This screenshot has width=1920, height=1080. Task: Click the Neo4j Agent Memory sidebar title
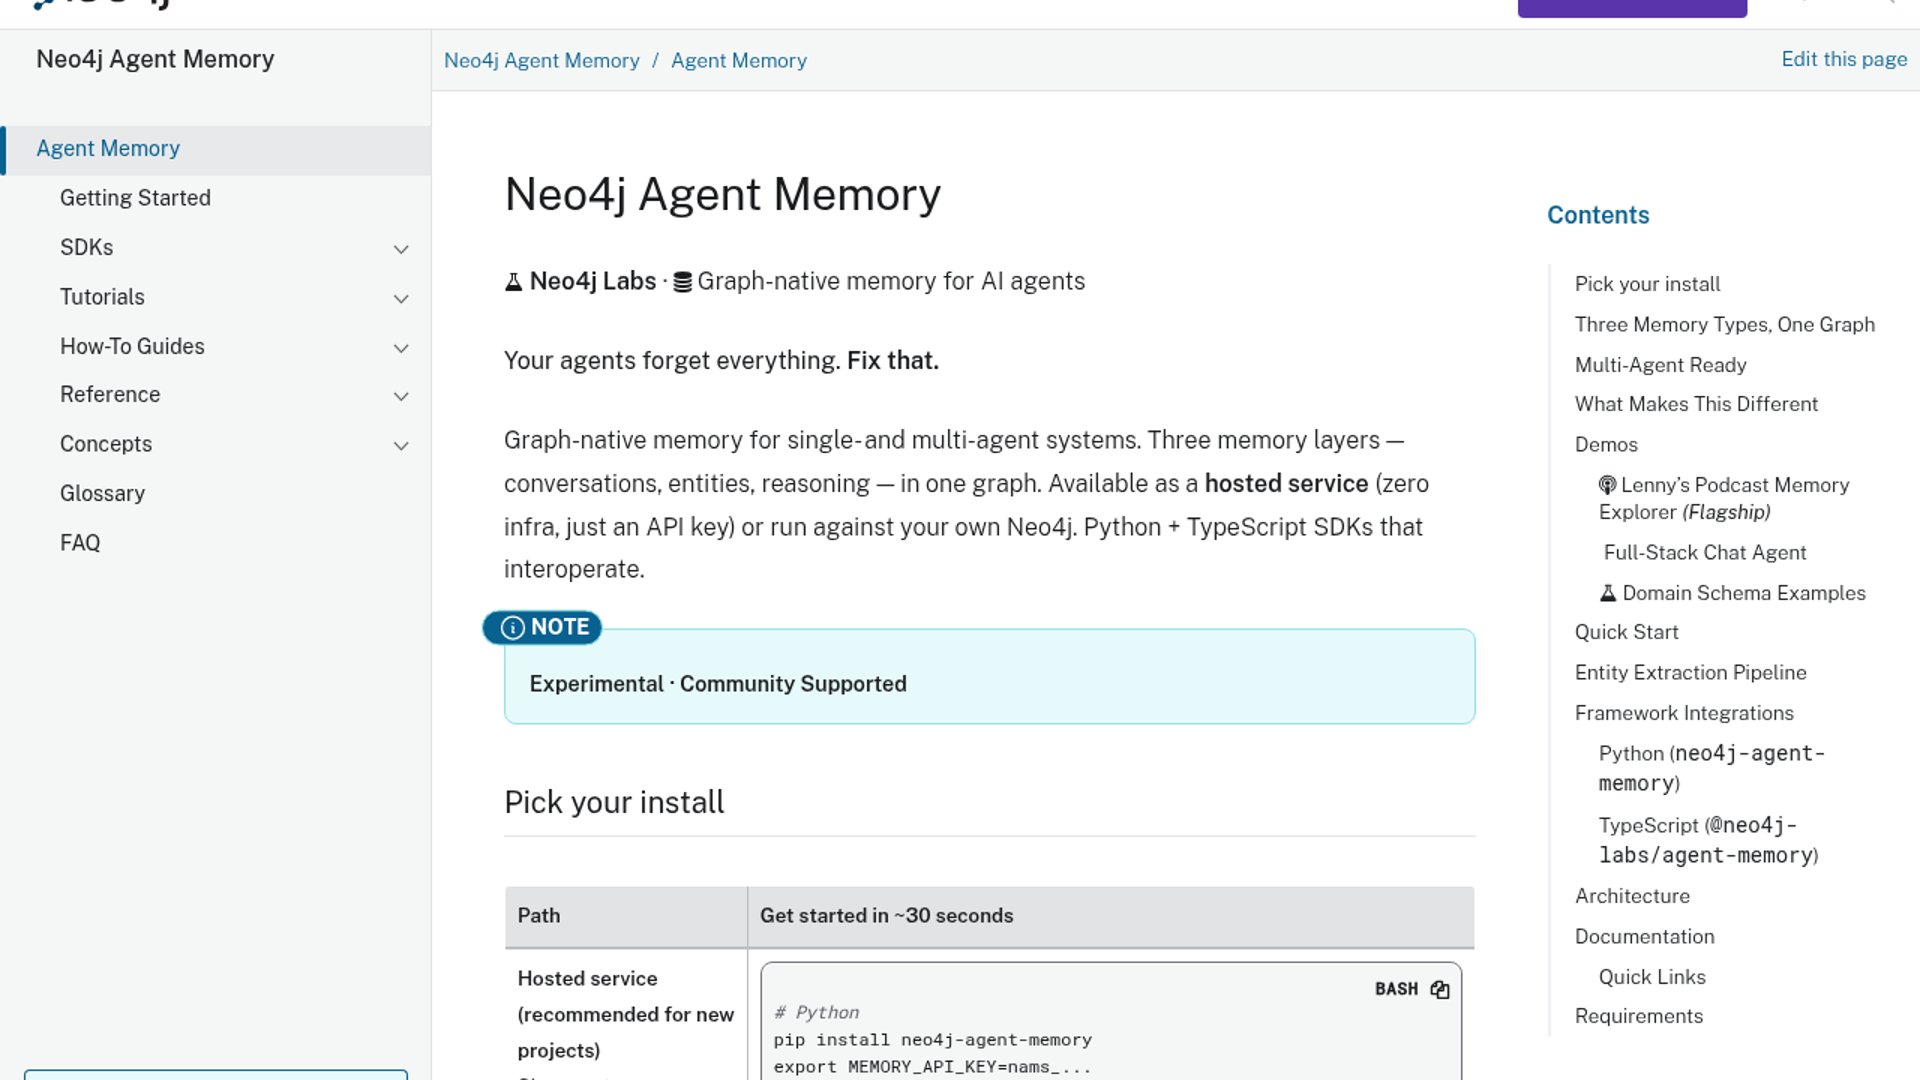coord(155,59)
